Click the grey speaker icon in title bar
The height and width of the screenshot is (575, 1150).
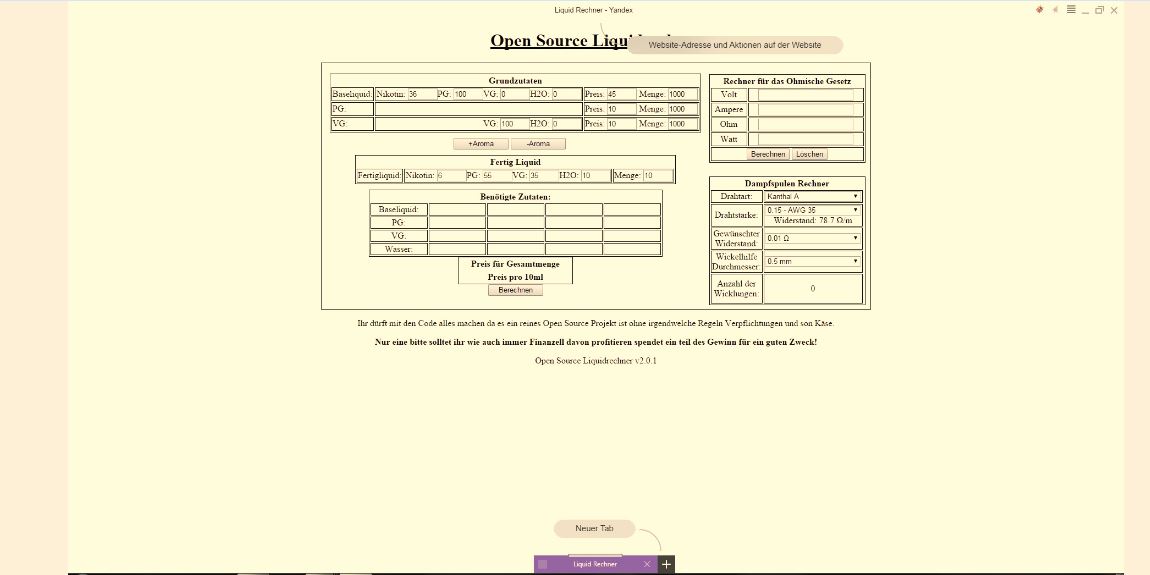(x=1055, y=10)
